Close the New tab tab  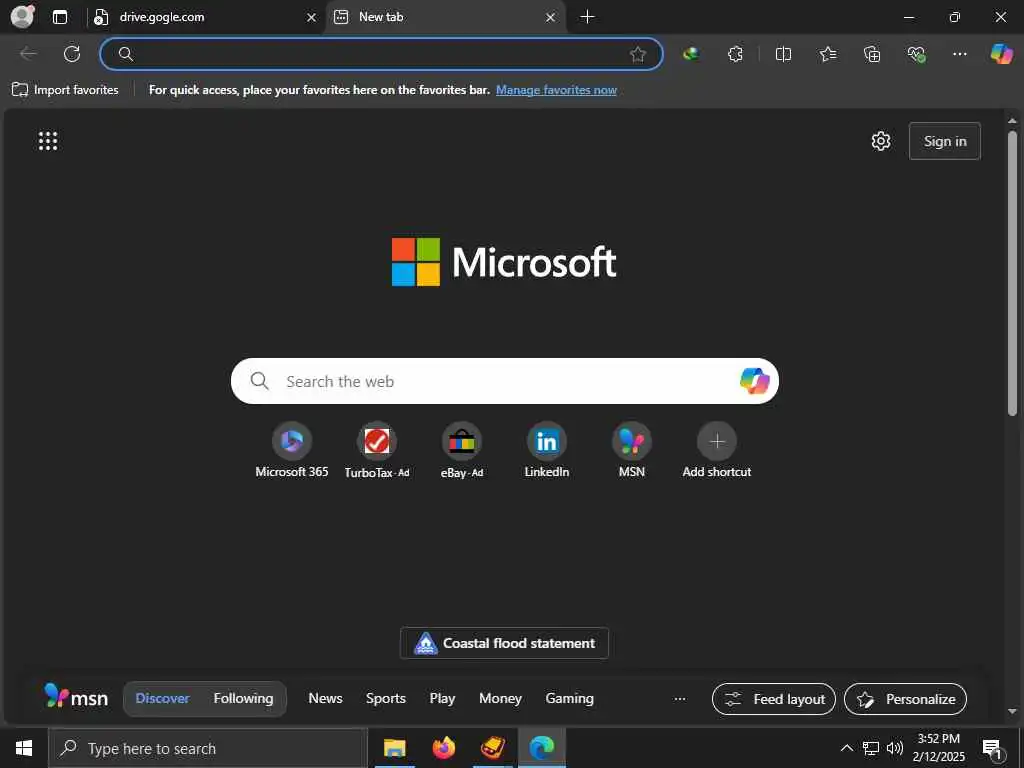(551, 18)
